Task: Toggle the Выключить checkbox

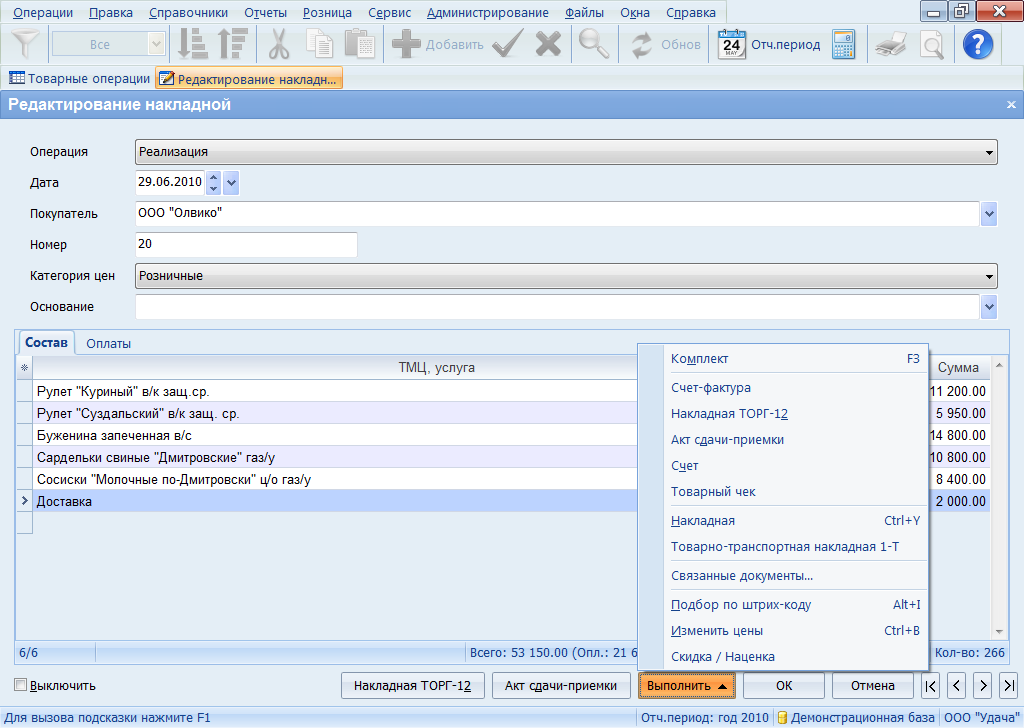Action: [21, 686]
